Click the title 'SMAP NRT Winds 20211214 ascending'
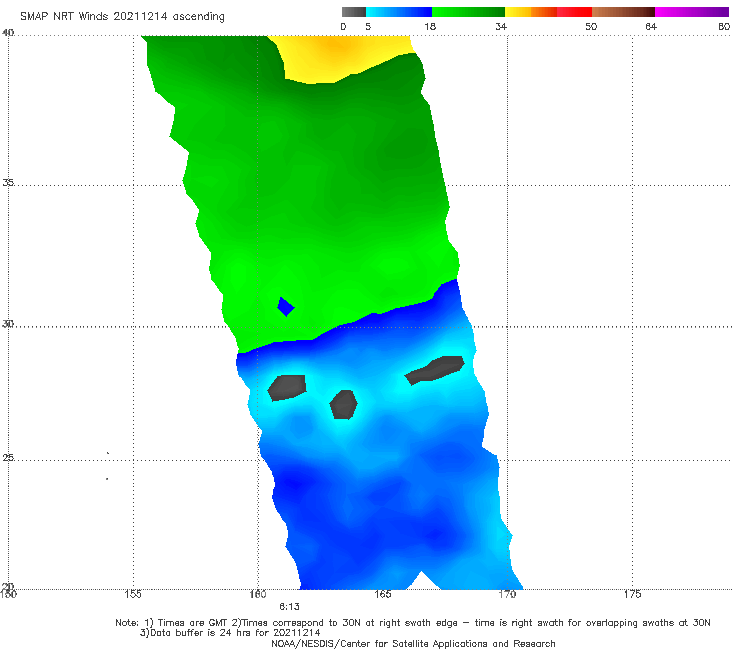 122,17
